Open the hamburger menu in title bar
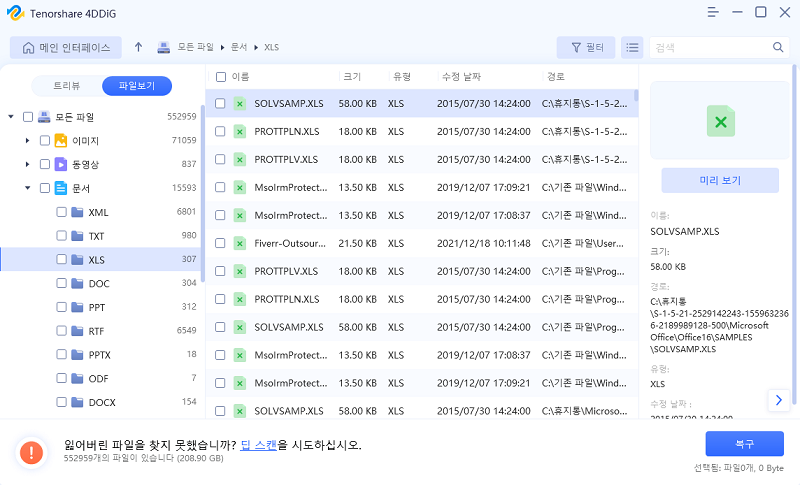 712,12
